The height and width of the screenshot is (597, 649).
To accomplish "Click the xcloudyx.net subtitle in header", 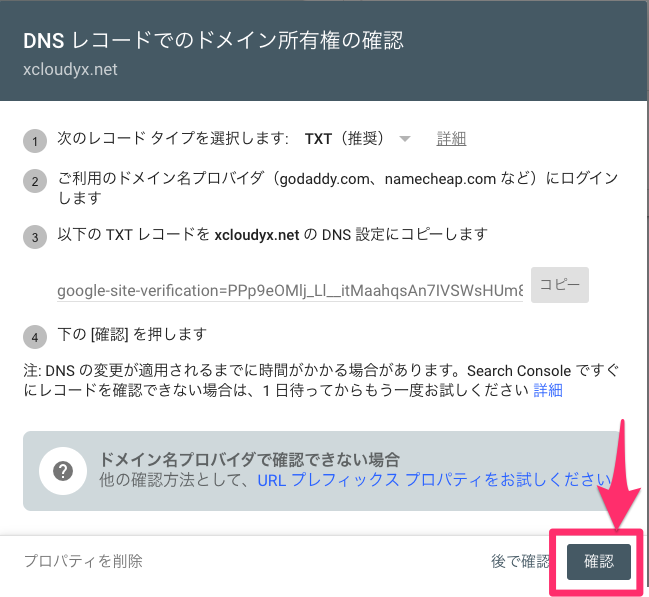I will click(70, 70).
